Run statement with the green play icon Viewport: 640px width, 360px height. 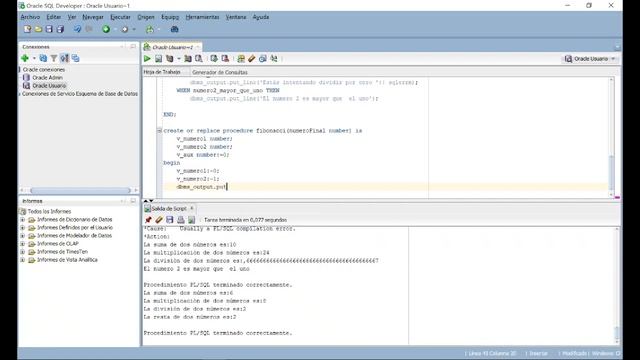tap(147, 59)
